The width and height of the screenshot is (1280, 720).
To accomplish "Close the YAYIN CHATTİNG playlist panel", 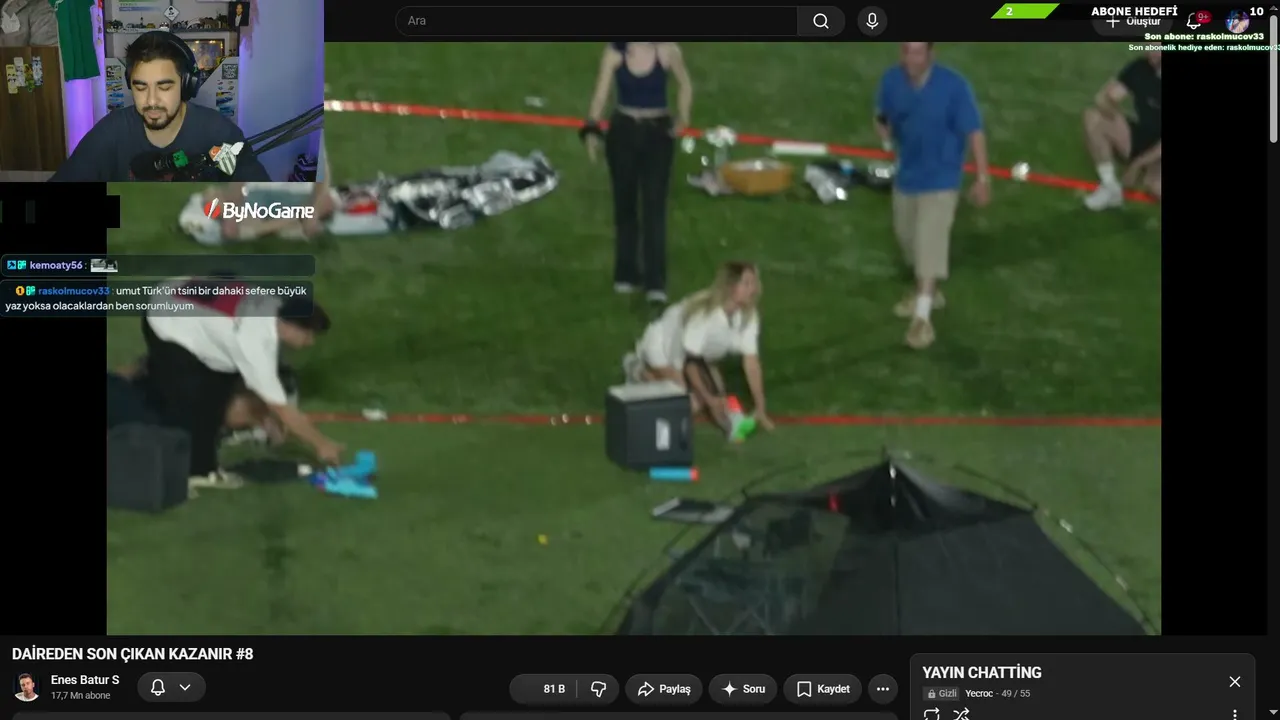I will point(1235,682).
